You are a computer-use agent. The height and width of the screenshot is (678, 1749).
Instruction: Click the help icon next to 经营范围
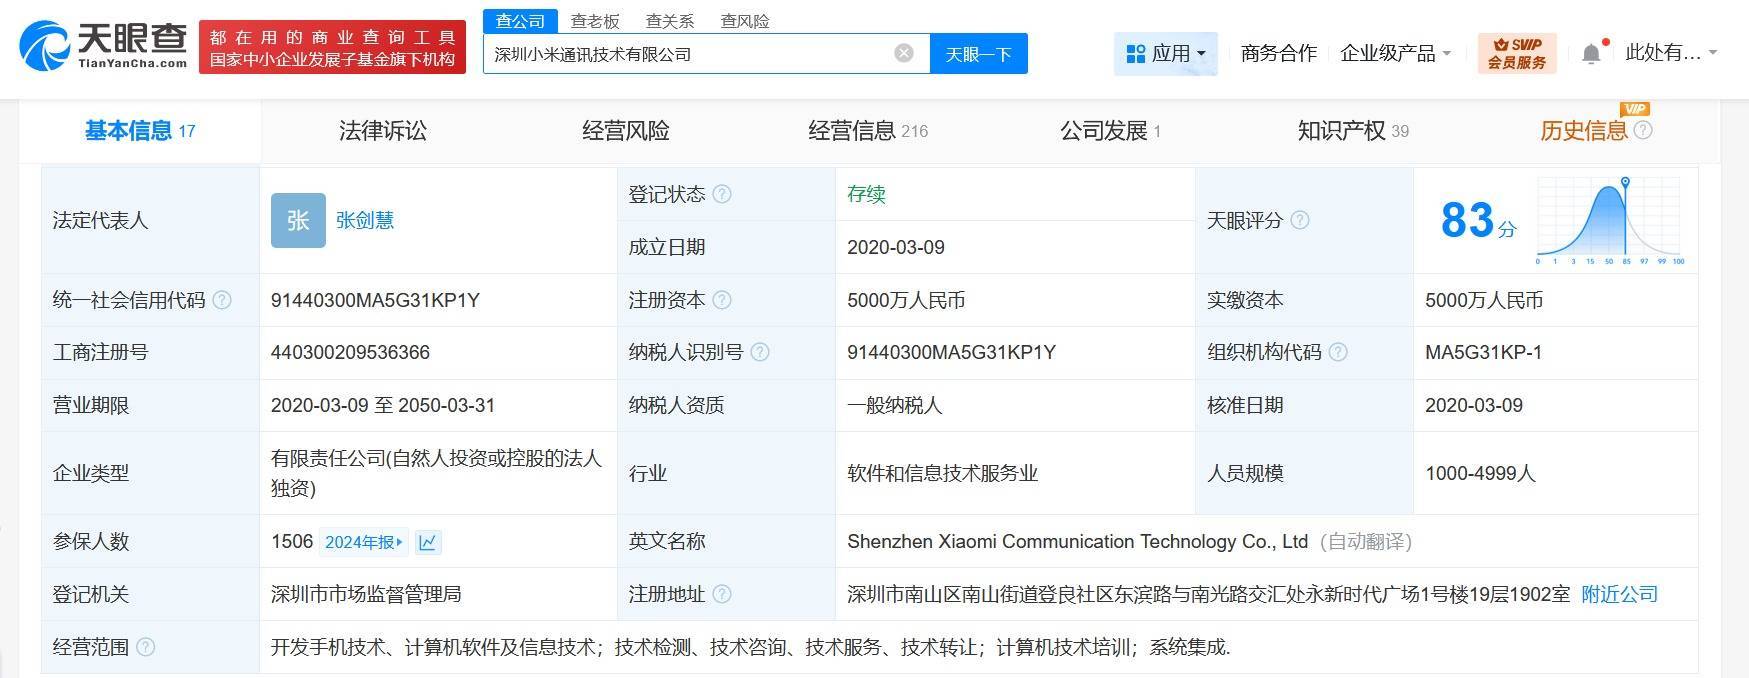pos(145,647)
